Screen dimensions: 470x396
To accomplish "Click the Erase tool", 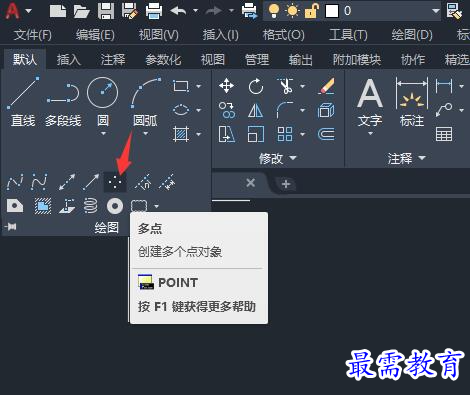I will click(326, 86).
